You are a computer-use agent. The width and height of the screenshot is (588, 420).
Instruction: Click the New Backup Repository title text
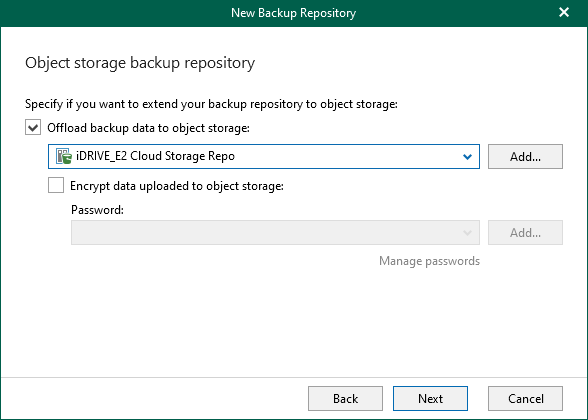[294, 13]
